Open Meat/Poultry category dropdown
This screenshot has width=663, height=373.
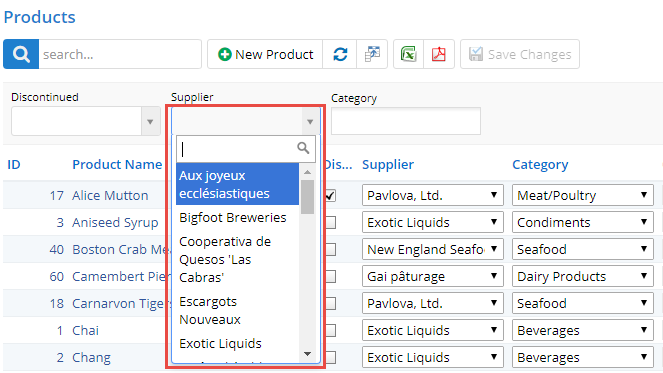pyautogui.click(x=583, y=195)
